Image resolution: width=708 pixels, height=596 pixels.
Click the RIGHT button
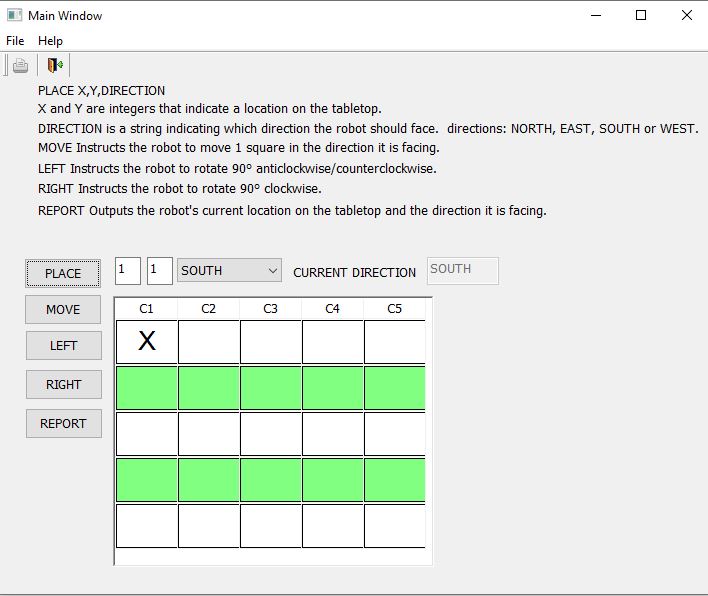(64, 384)
